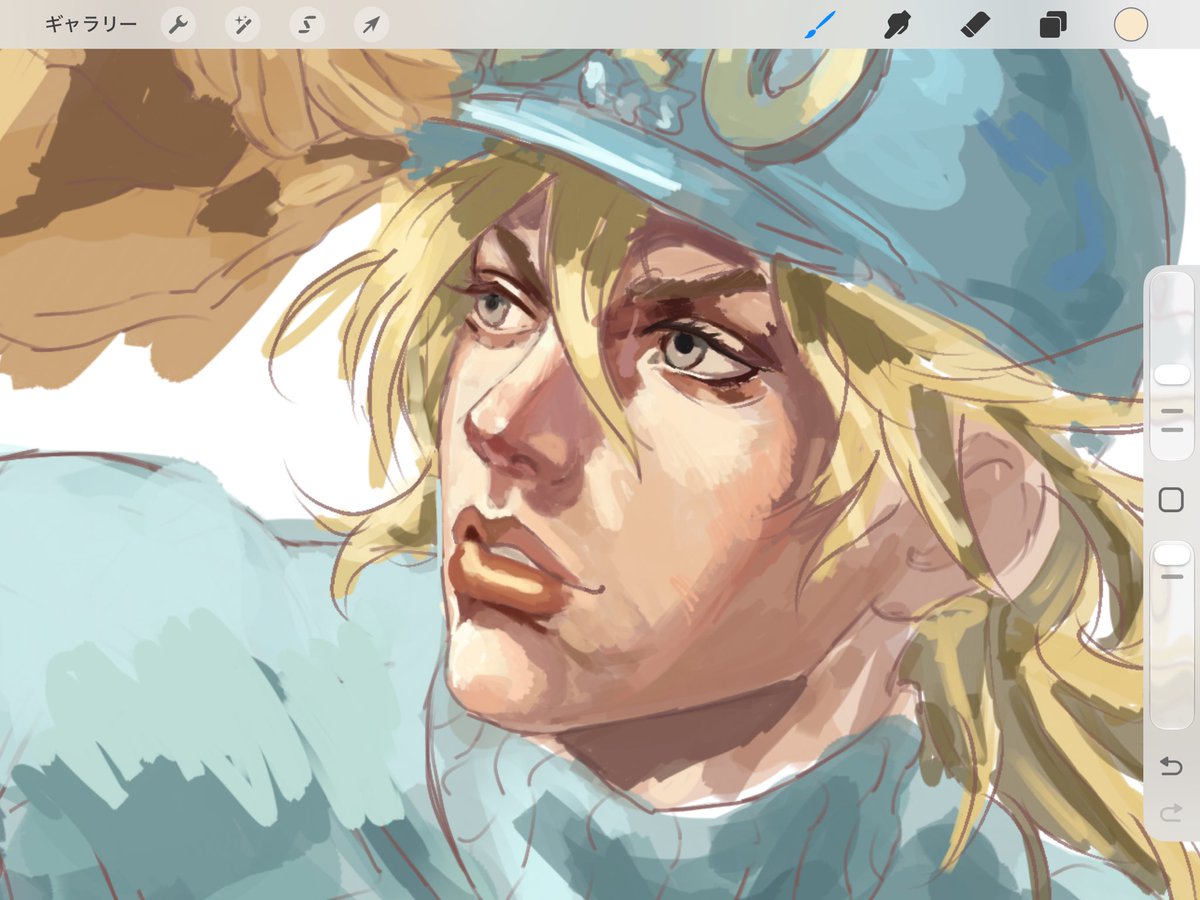This screenshot has height=900, width=1200.
Task: Undo the last stroke with the undo arrow
Action: [1171, 766]
